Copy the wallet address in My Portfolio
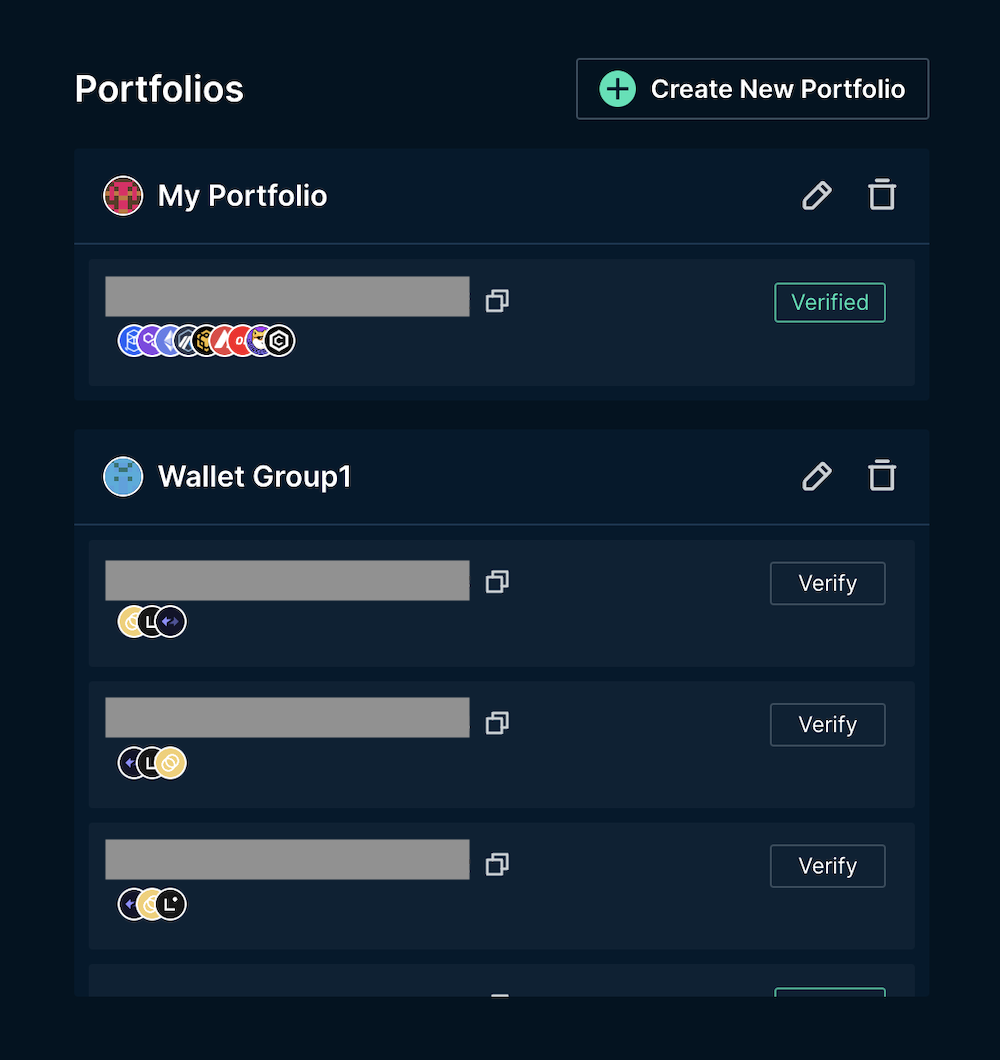 click(497, 300)
